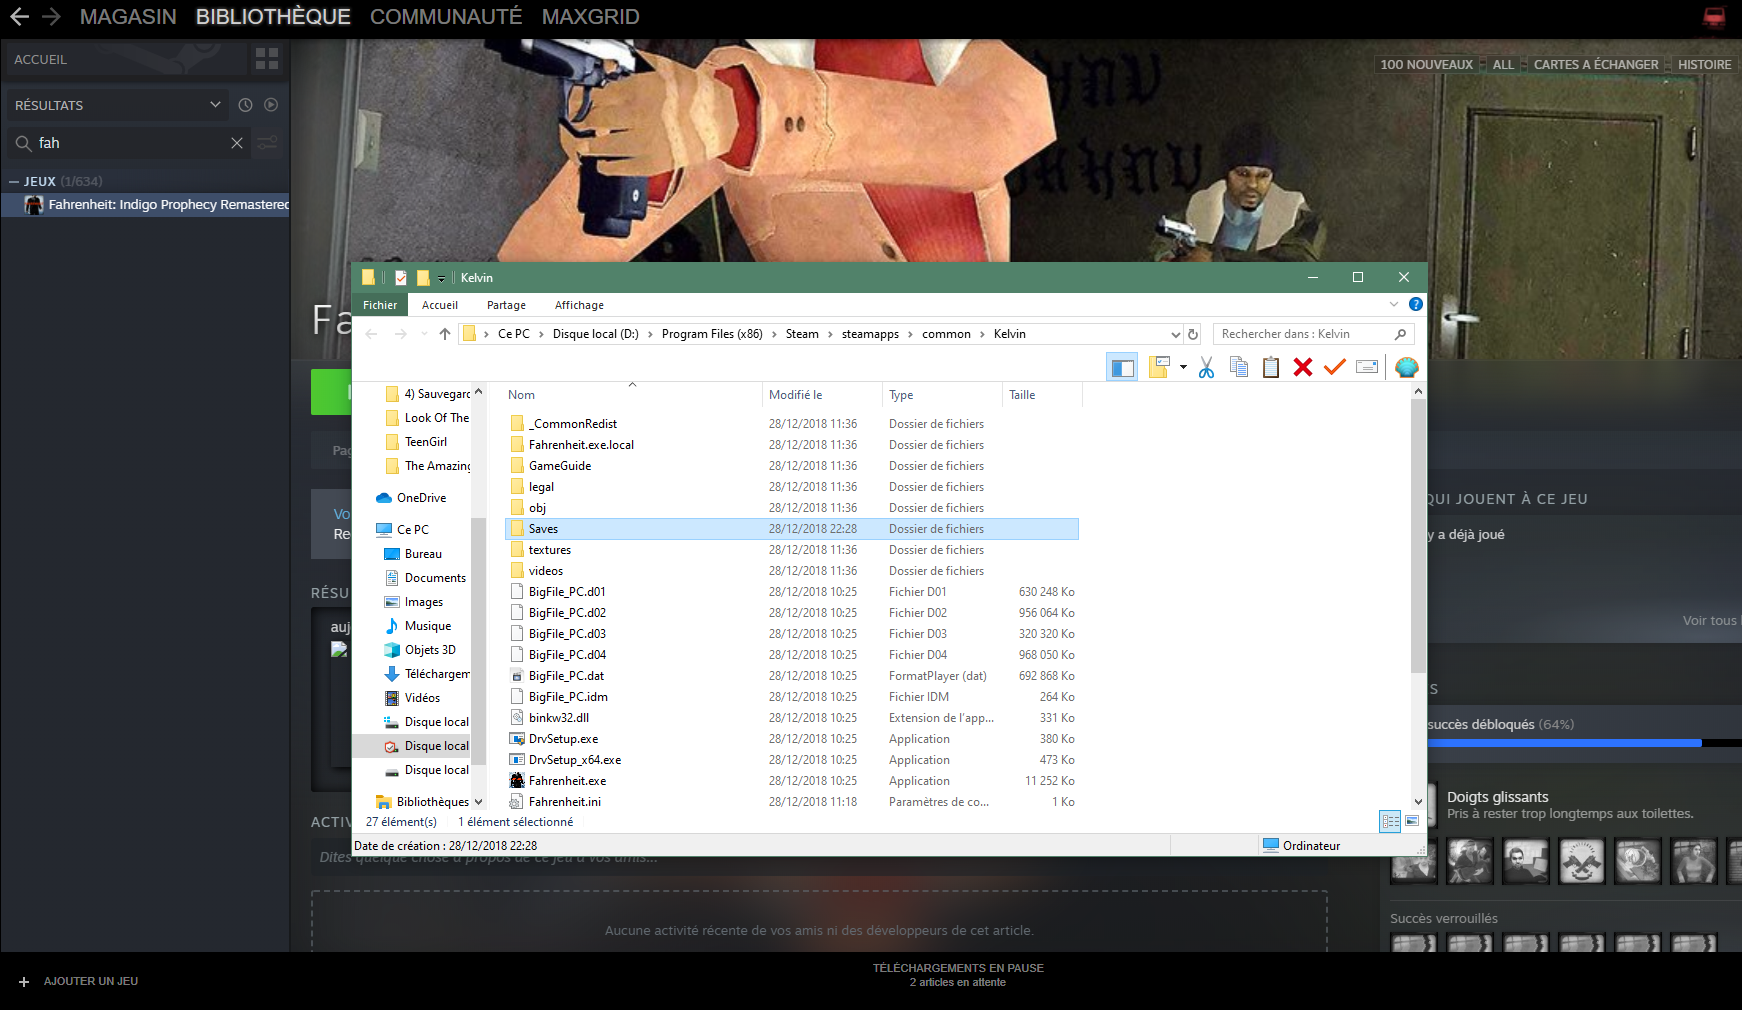This screenshot has height=1010, width=1742.
Task: Open Bibliothèques in the navigation pane
Action: 432,802
